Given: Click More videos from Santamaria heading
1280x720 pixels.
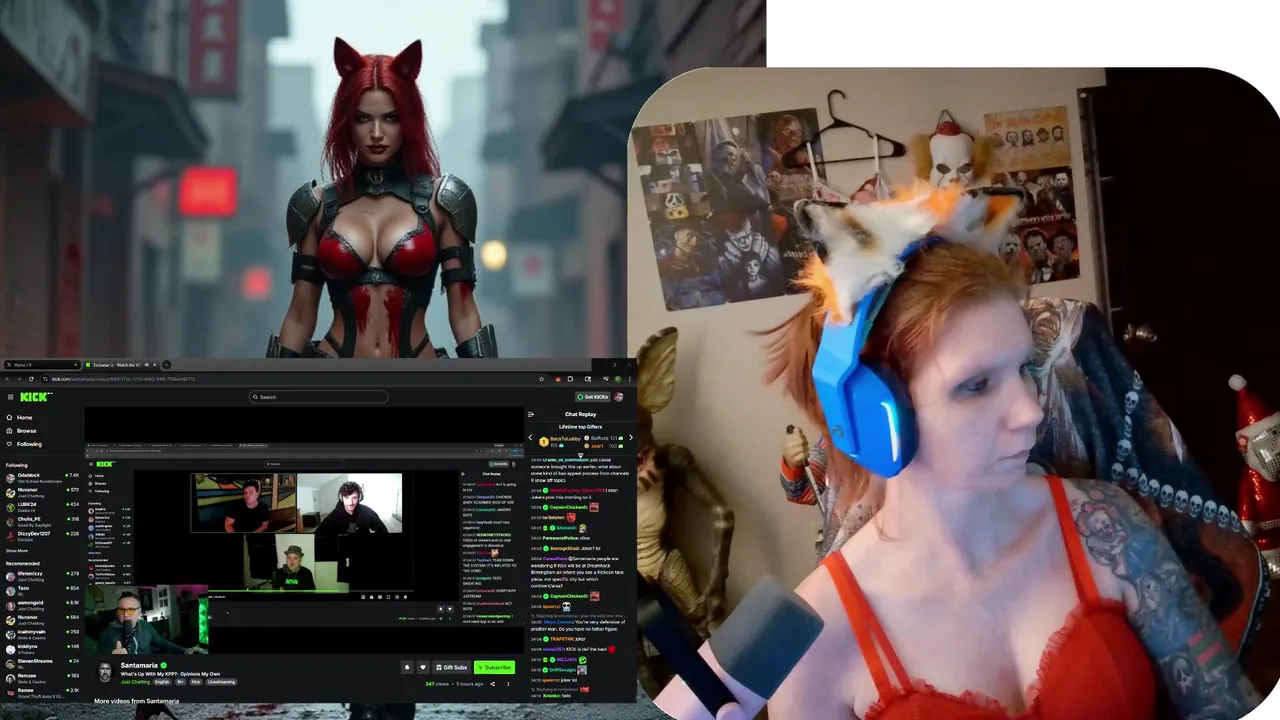Looking at the screenshot, I should pyautogui.click(x=137, y=701).
